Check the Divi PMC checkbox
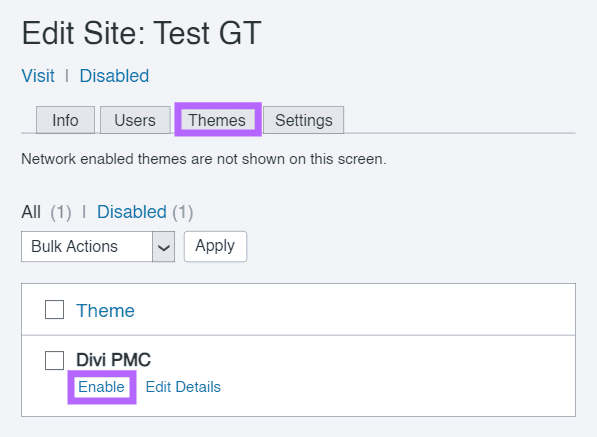The height and width of the screenshot is (437, 597). click(x=54, y=360)
